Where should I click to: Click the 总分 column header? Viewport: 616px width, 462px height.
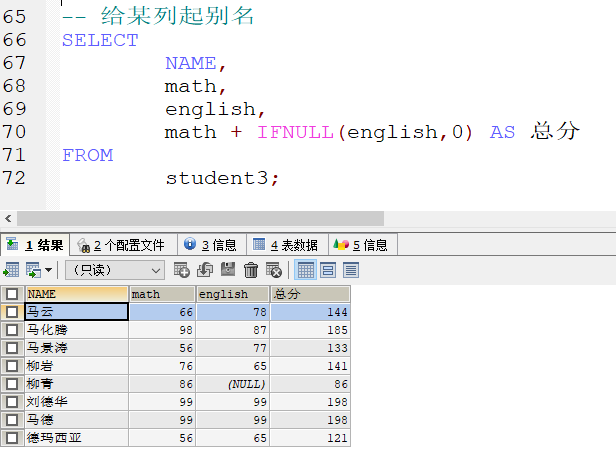[310, 294]
